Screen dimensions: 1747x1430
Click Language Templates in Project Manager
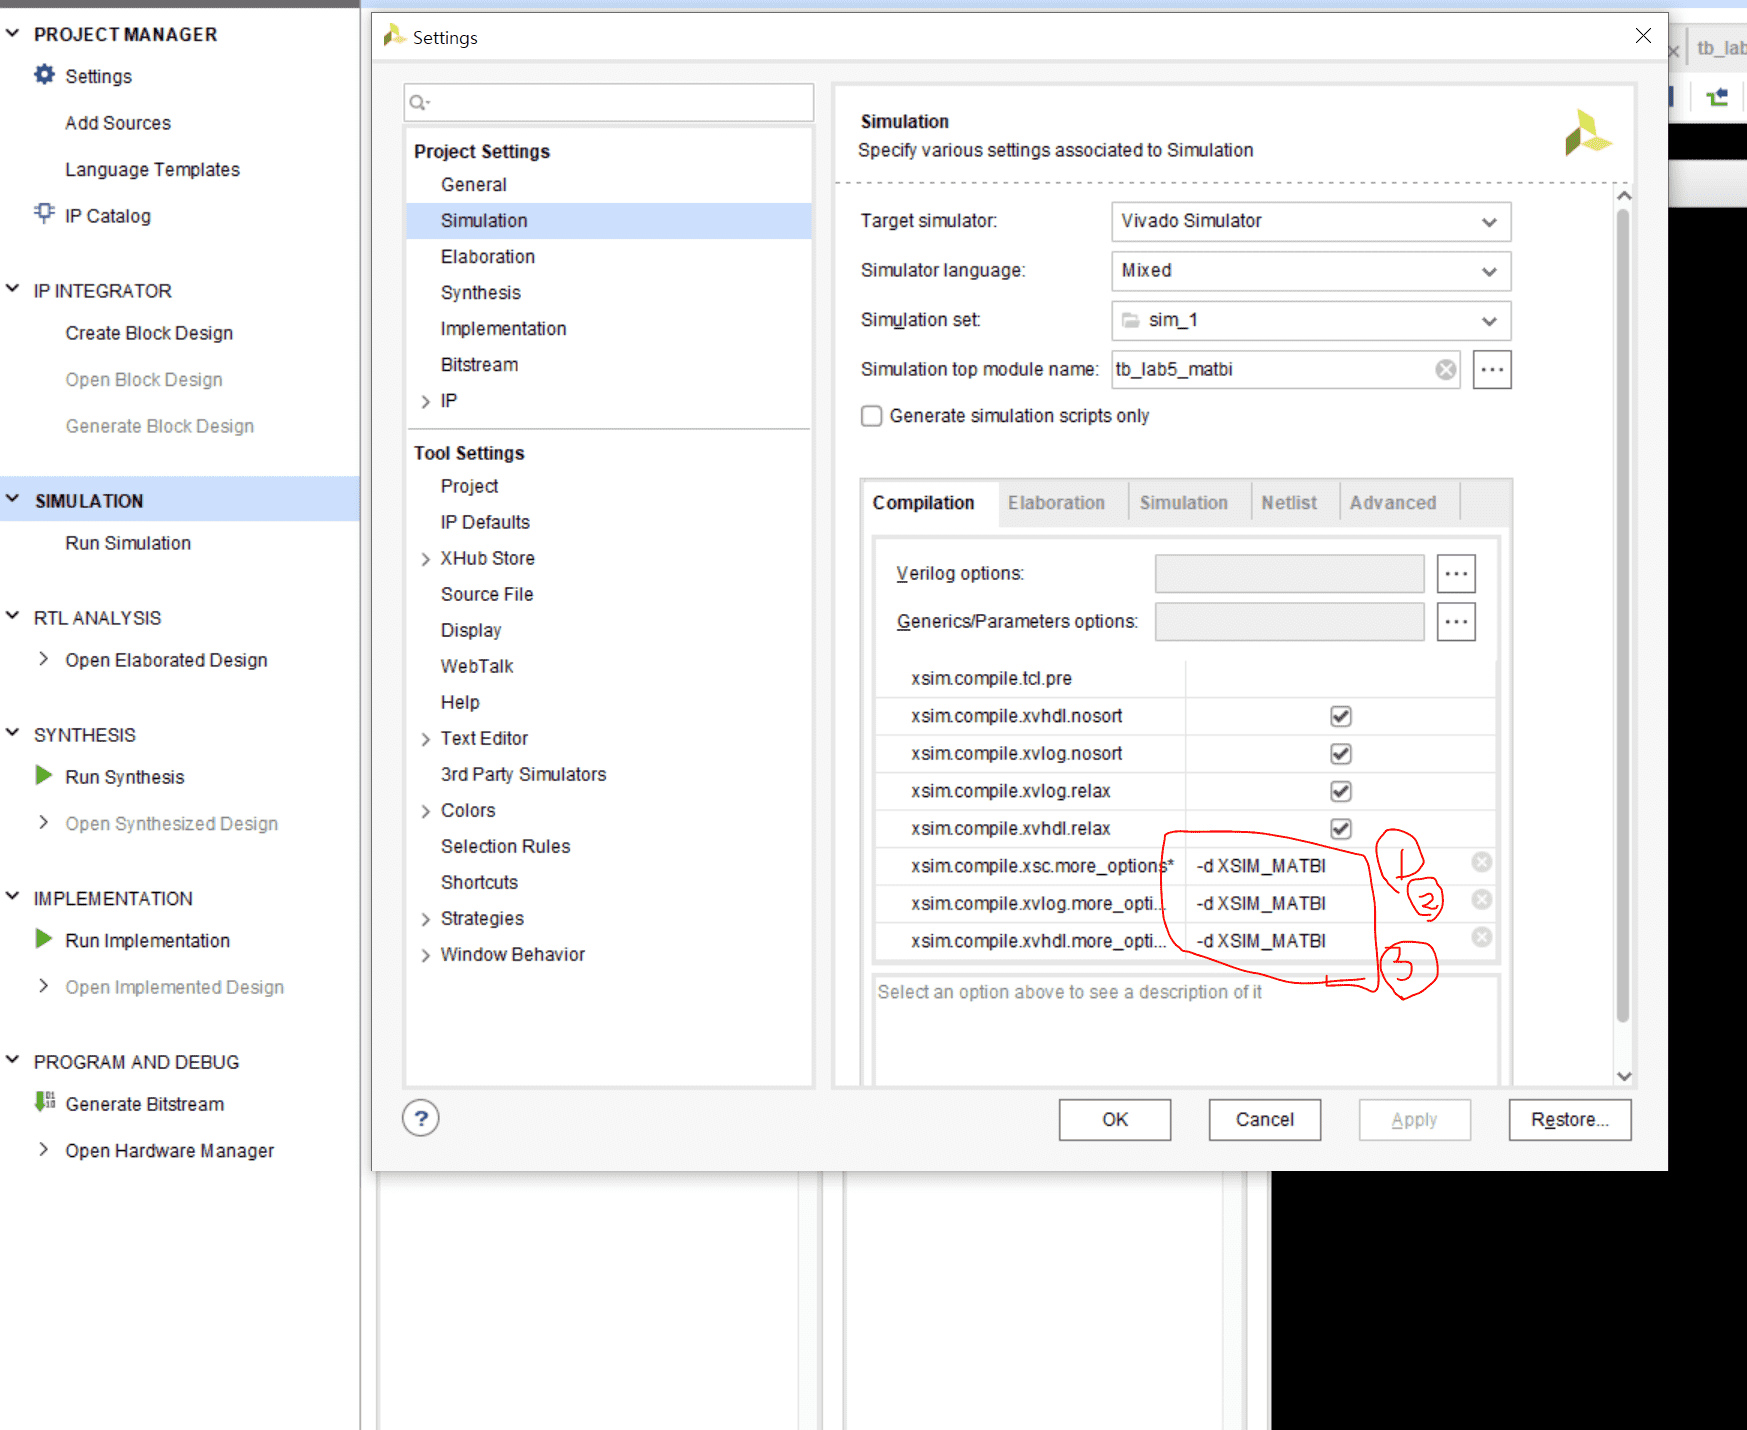[x=152, y=170]
